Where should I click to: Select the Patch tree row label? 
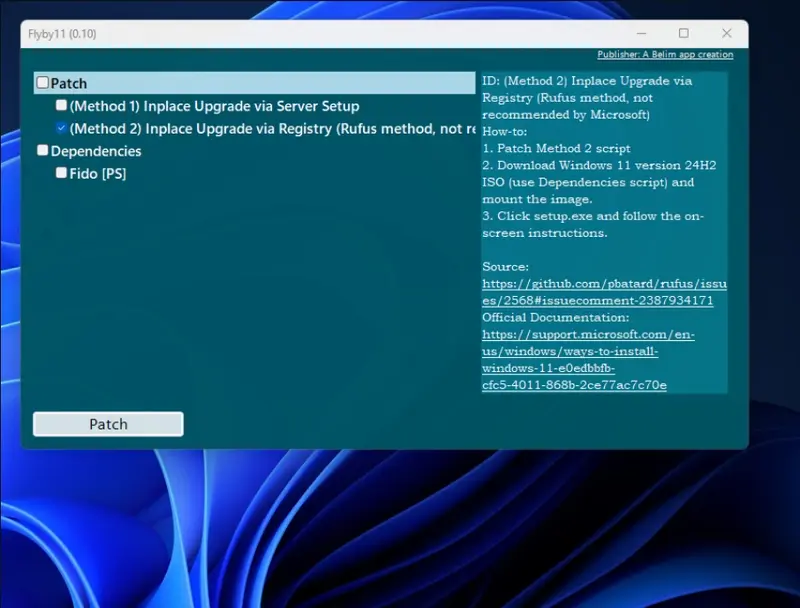69,83
